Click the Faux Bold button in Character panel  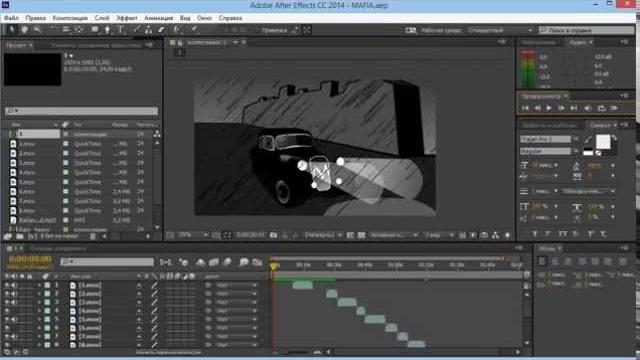[535, 234]
